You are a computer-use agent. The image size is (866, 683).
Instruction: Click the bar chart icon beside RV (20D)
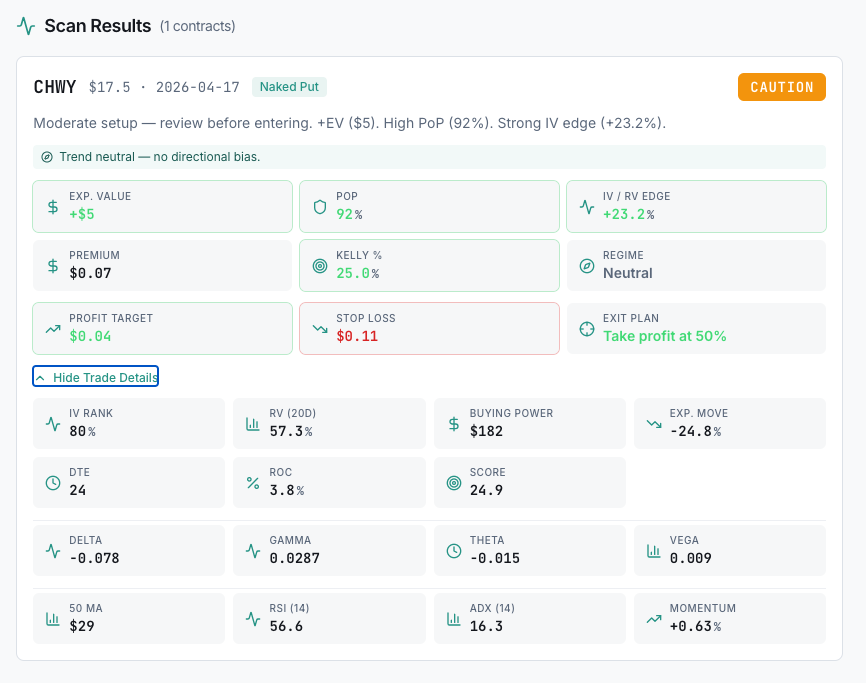(x=253, y=423)
